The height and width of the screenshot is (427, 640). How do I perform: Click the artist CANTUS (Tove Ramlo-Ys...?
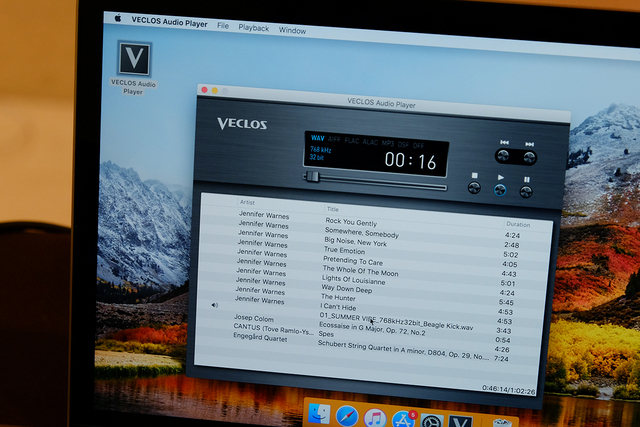pos(273,329)
